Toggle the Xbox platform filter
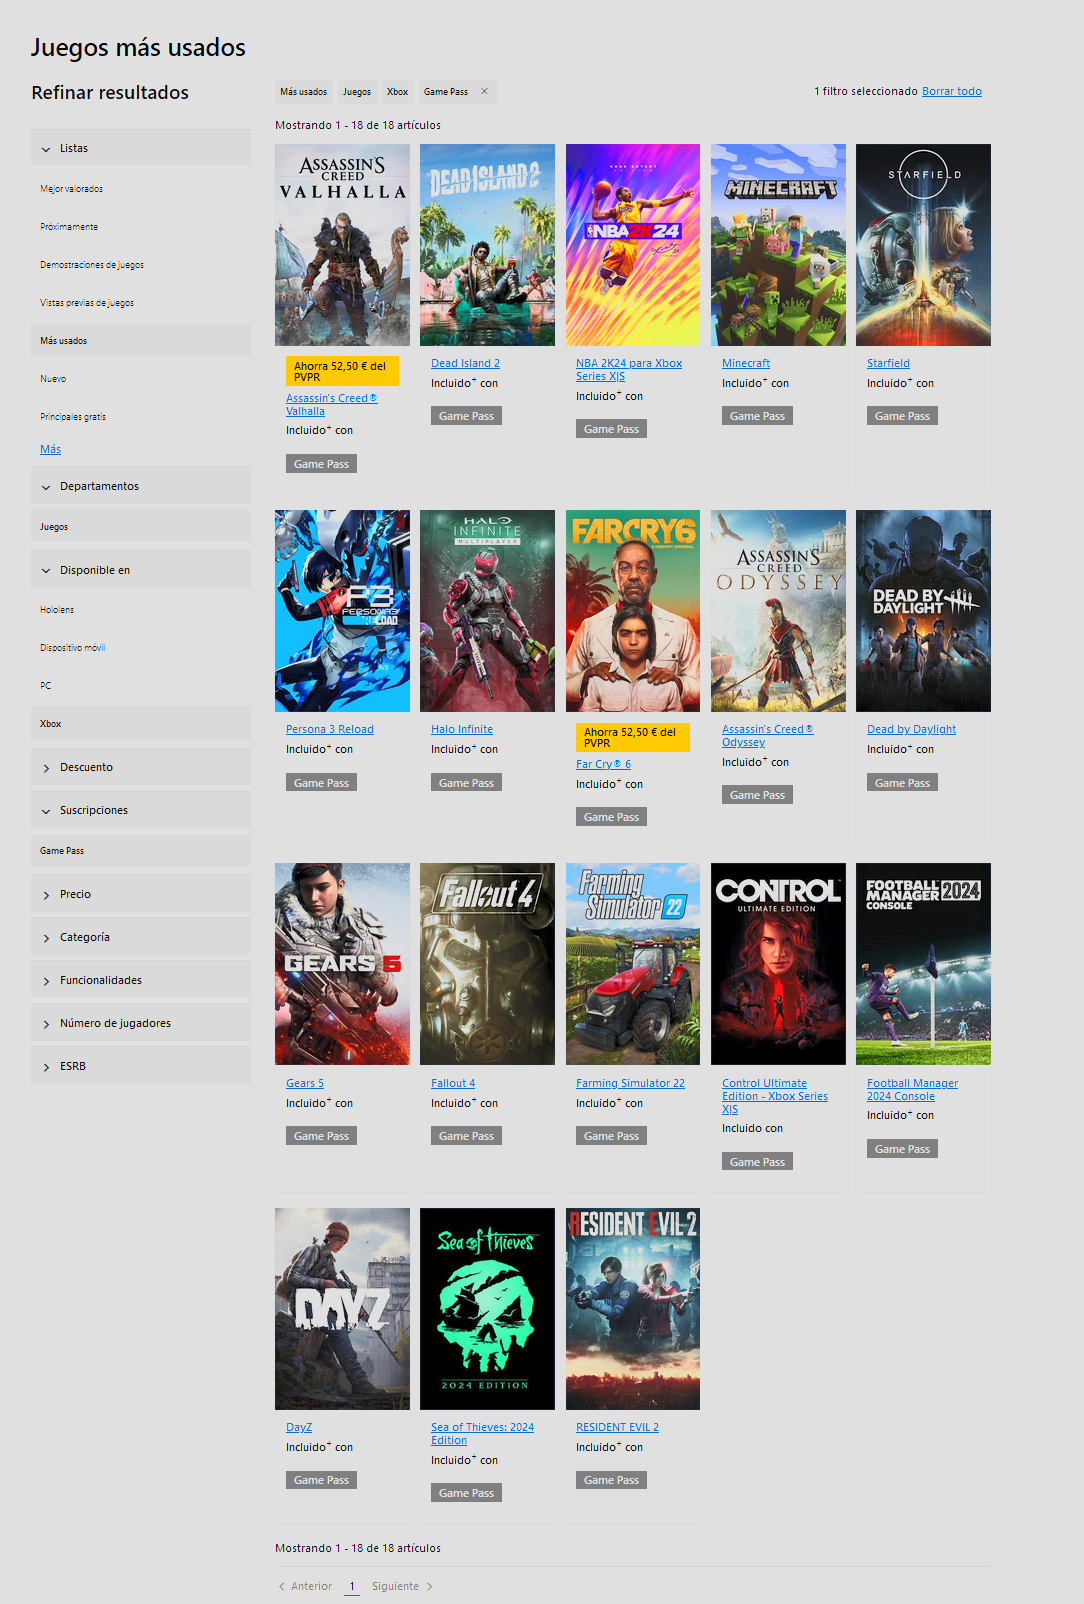This screenshot has height=1604, width=1084. pos(141,723)
